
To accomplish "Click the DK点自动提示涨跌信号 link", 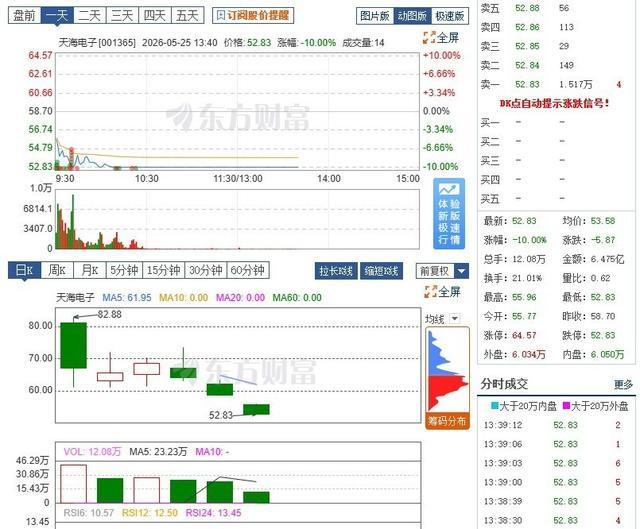I will pyautogui.click(x=555, y=103).
